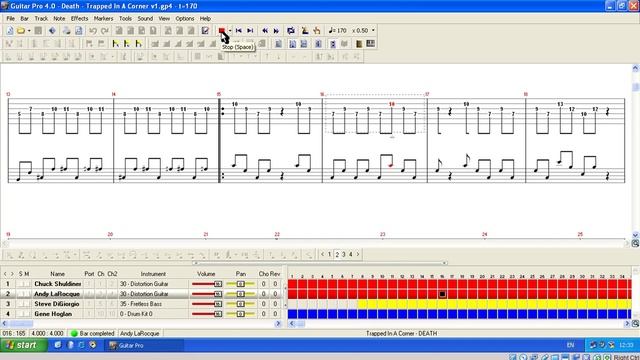Image resolution: width=640 pixels, height=360 pixels.
Task: Open the Effects menu
Action: point(79,18)
